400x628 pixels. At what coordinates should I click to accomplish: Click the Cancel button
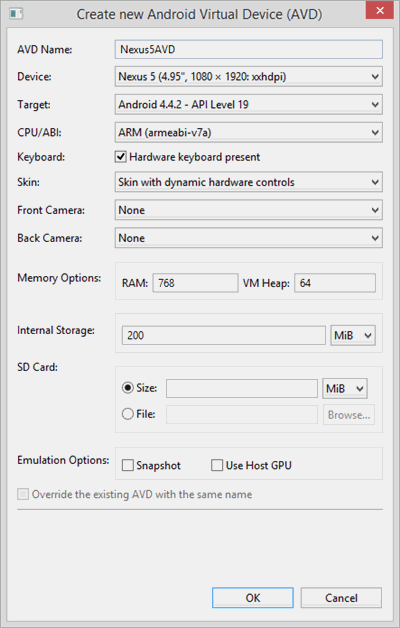pos(341,598)
